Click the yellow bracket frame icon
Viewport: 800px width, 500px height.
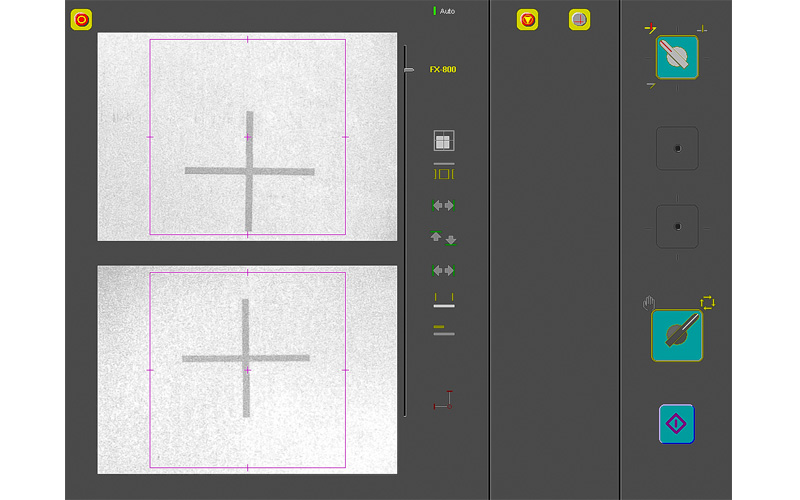click(443, 173)
